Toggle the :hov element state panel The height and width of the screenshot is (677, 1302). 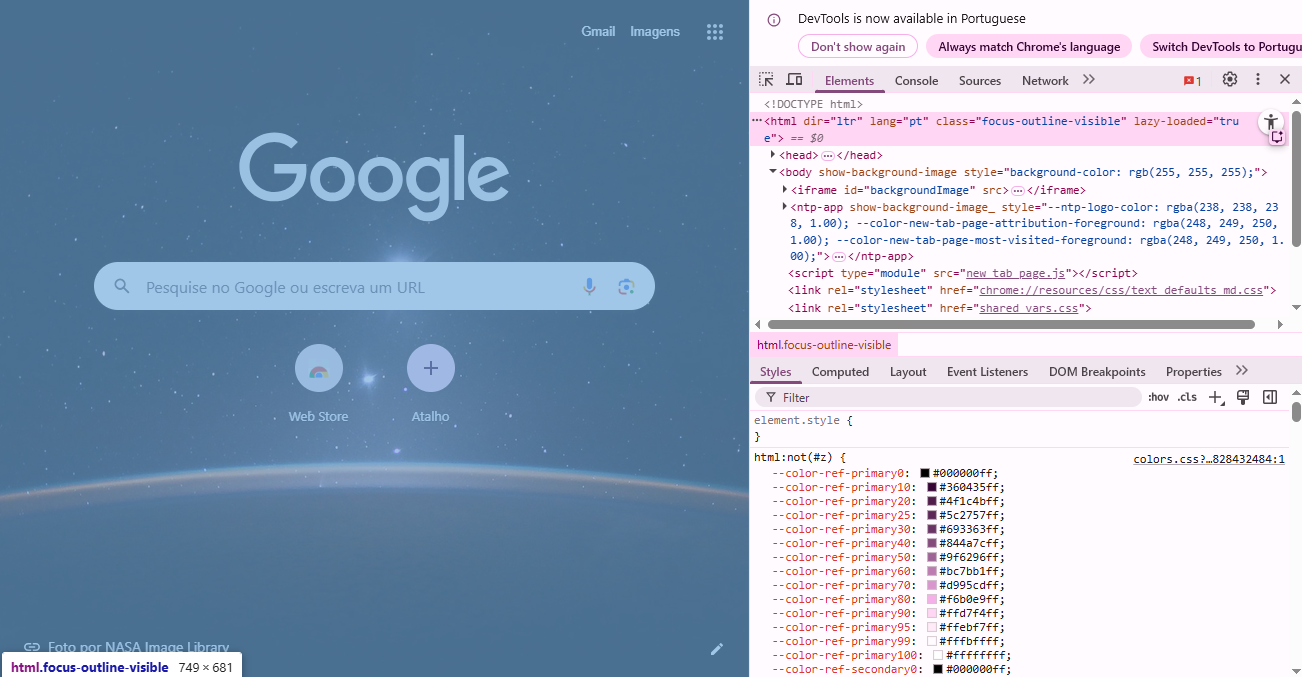tap(1158, 397)
